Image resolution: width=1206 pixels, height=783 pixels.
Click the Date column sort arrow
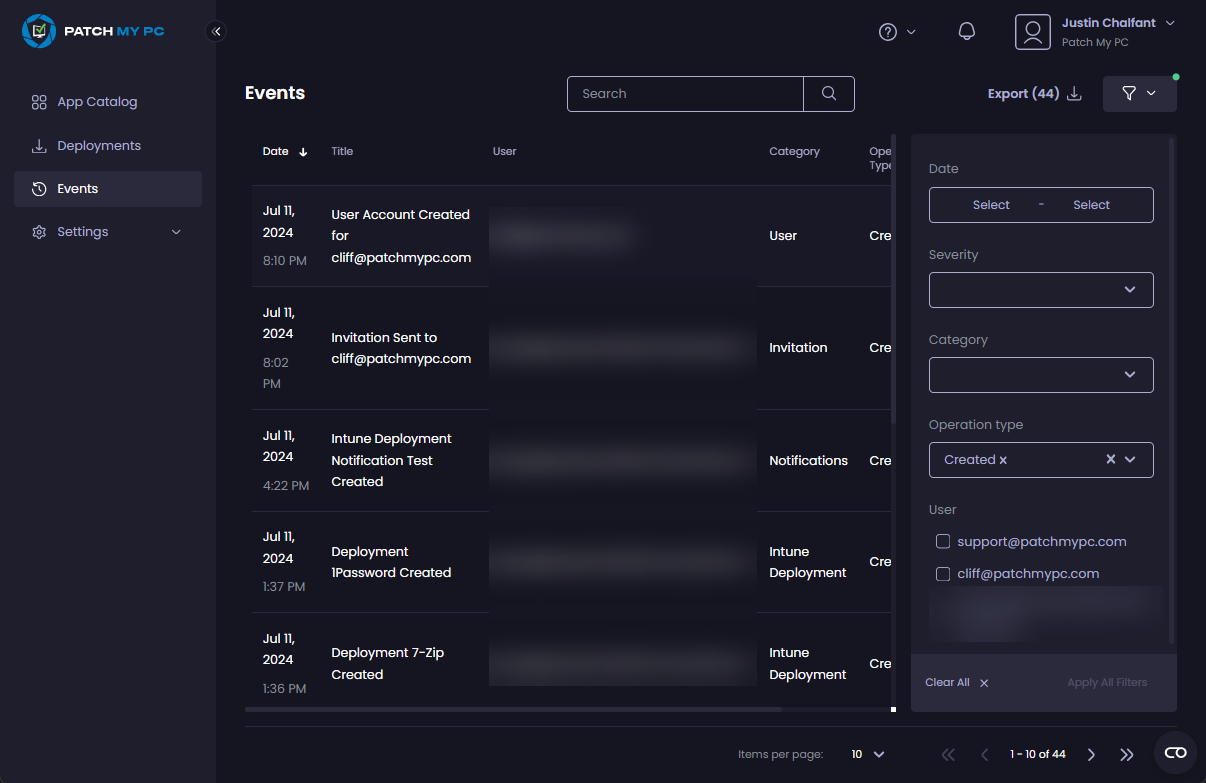pyautogui.click(x=301, y=151)
